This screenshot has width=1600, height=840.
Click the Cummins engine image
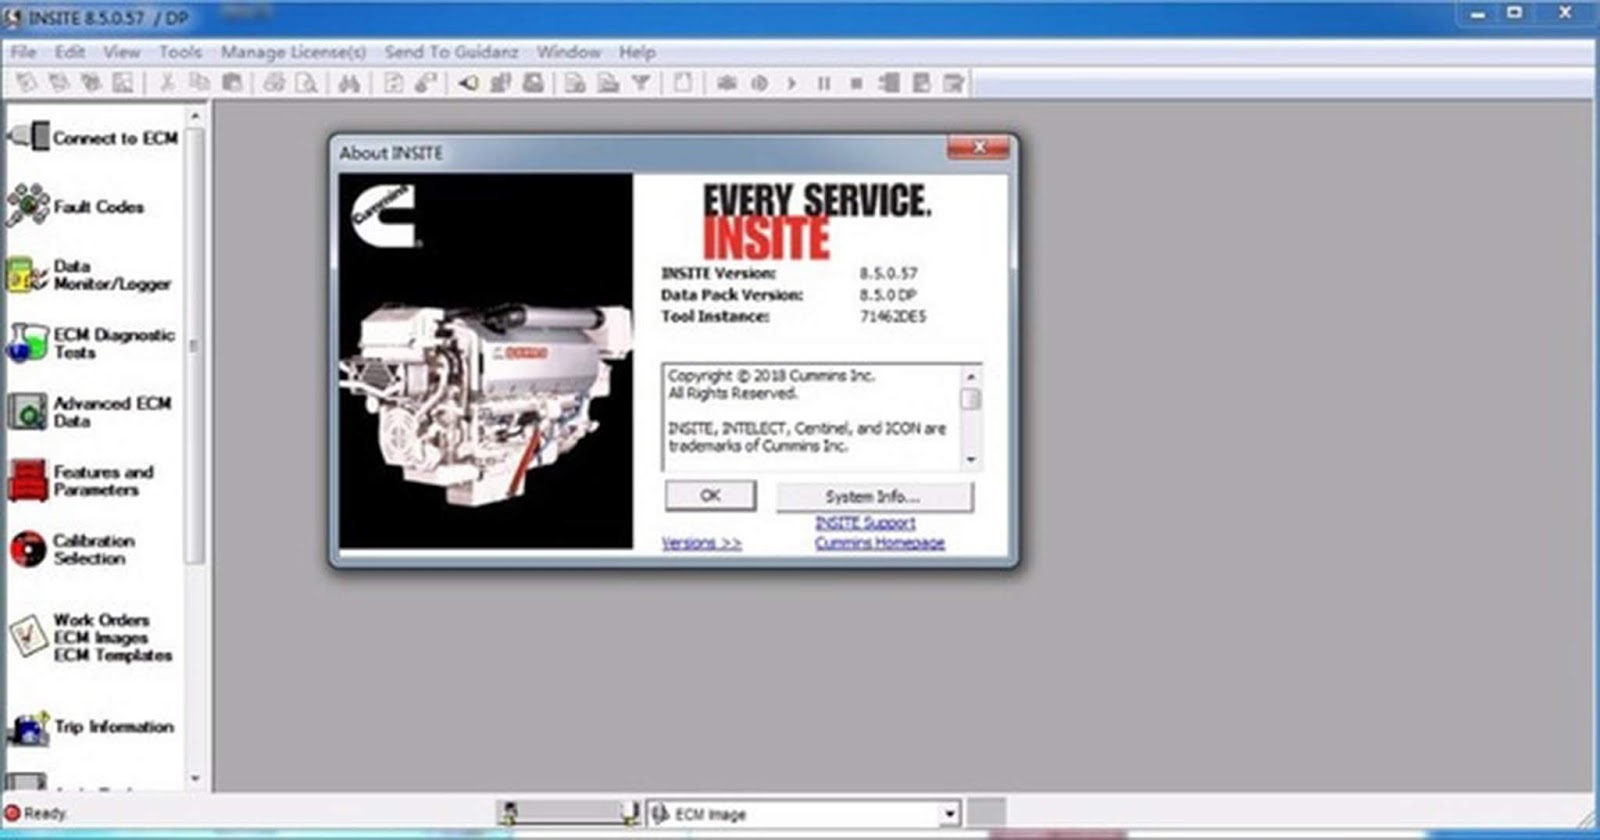tap(486, 405)
